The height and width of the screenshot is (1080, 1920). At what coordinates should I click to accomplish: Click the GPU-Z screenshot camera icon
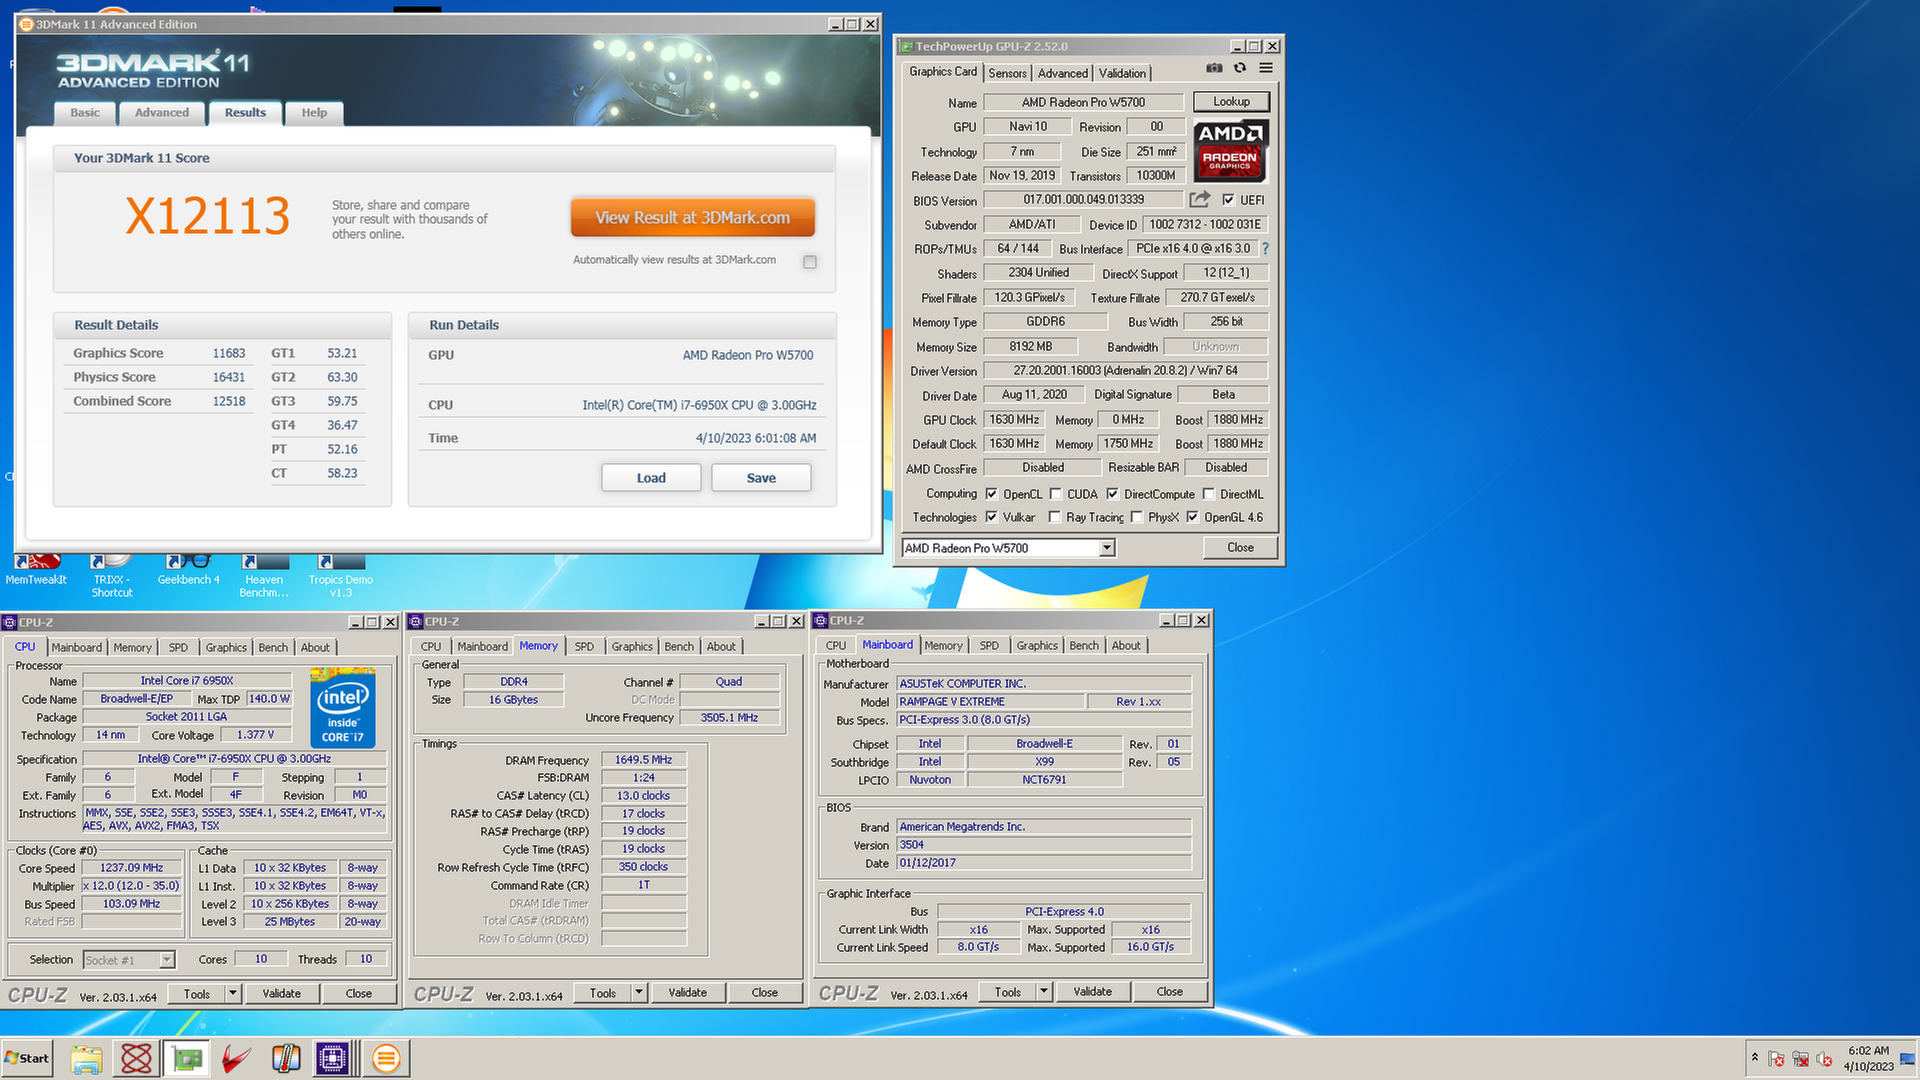pos(1214,68)
